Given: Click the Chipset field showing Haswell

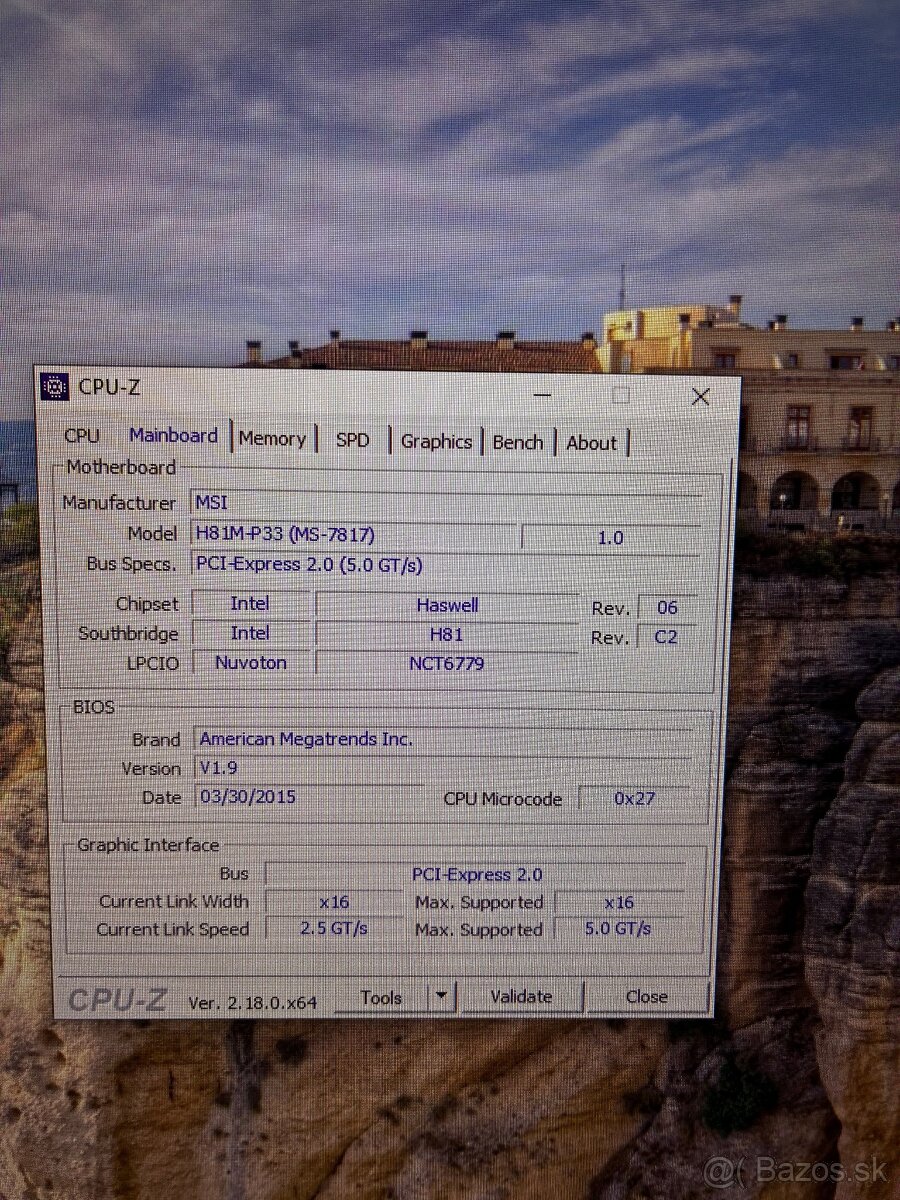Looking at the screenshot, I should click(448, 604).
